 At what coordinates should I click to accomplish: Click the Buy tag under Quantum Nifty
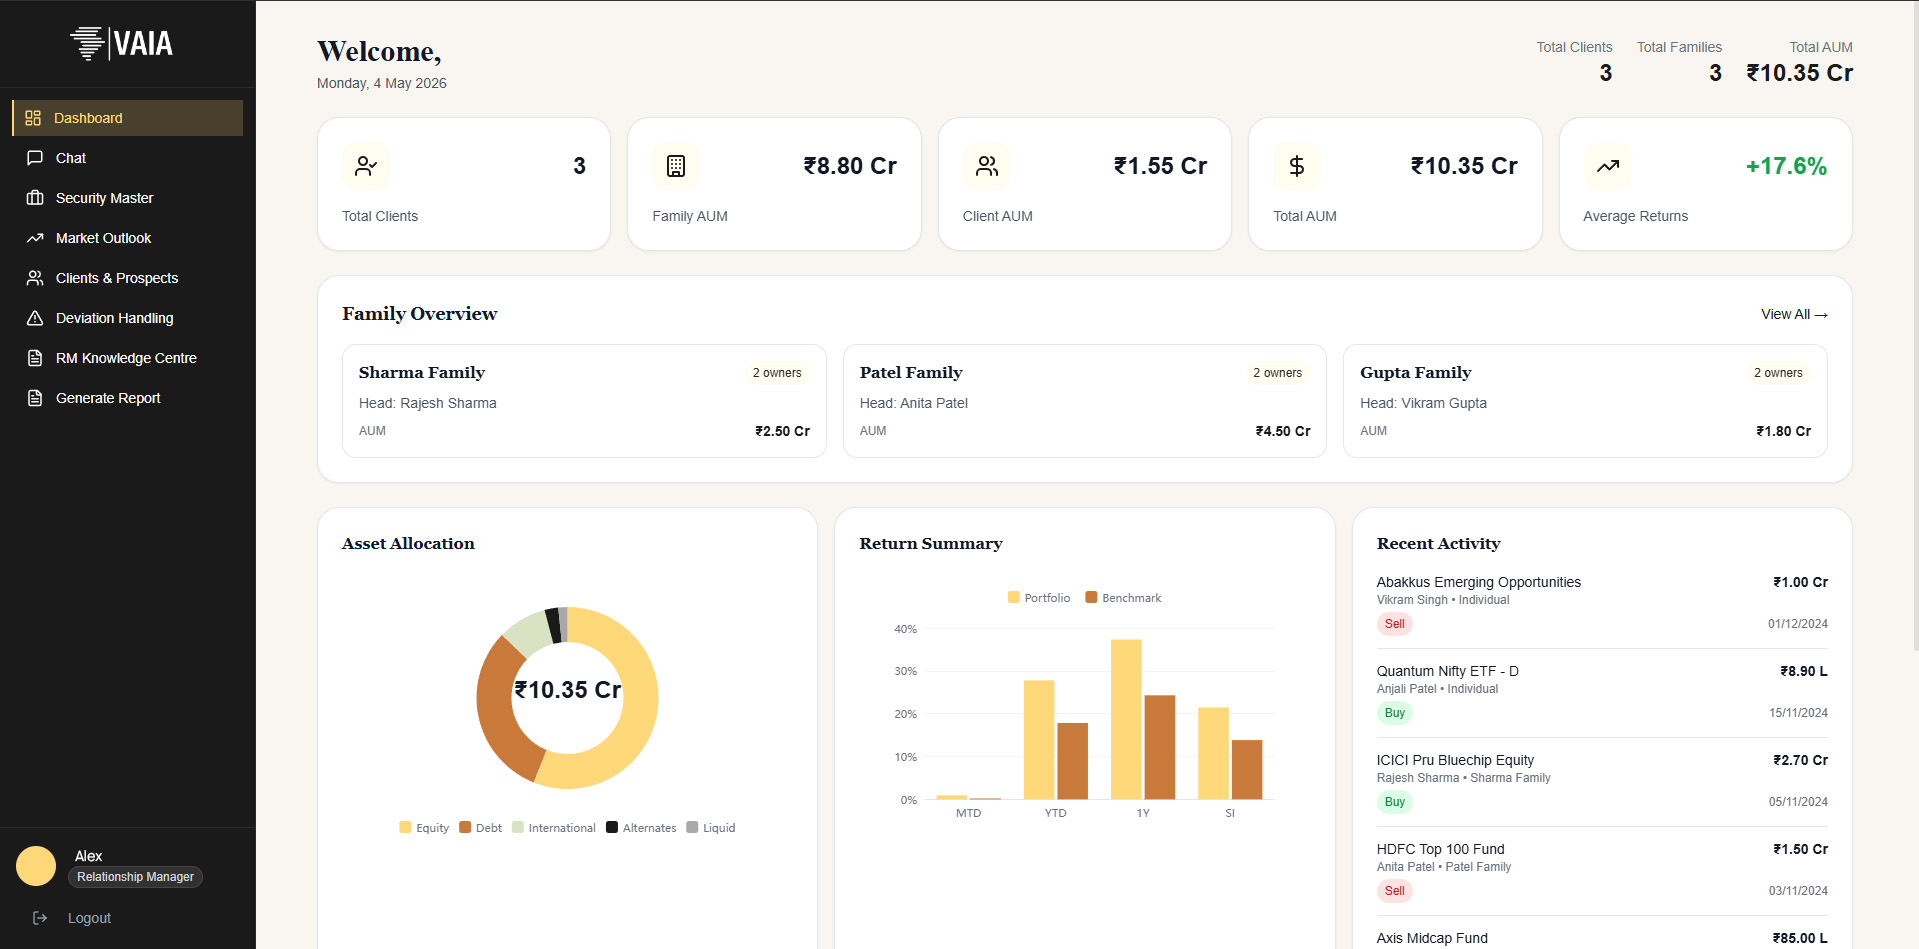pyautogui.click(x=1394, y=713)
